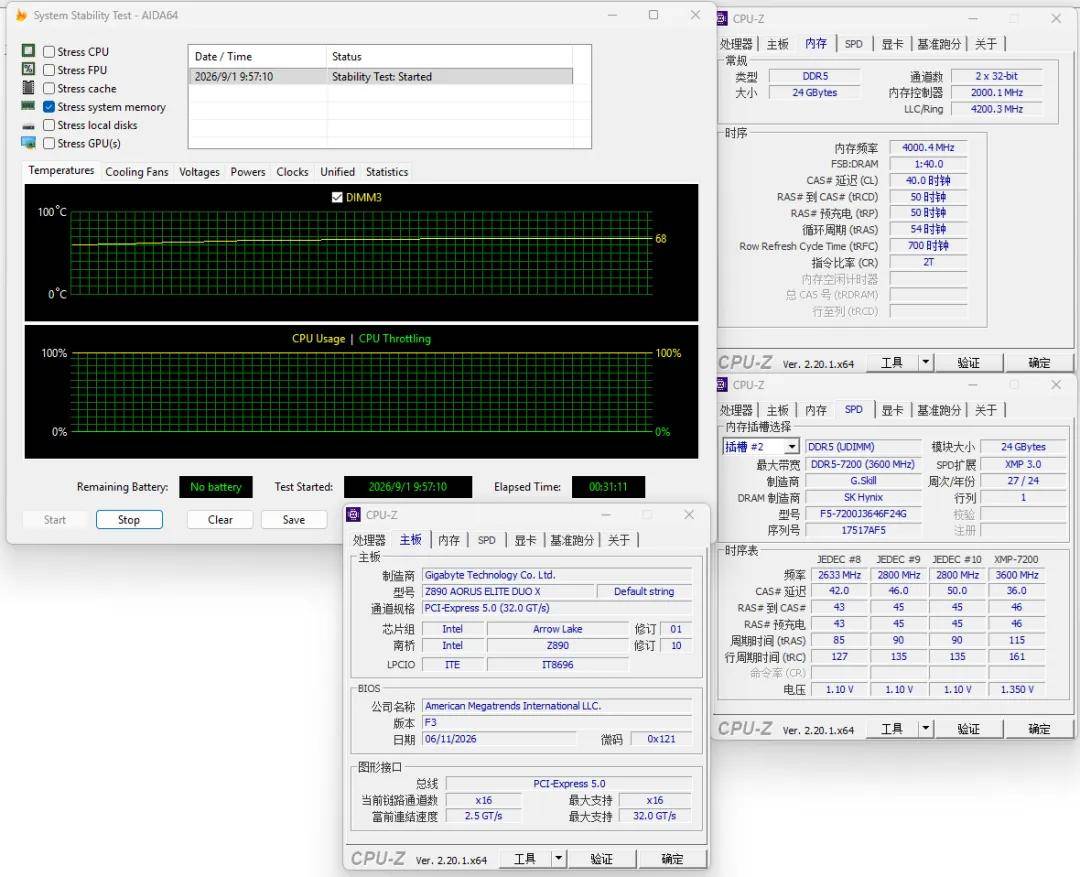This screenshot has height=877, width=1080.
Task: Enable the Stress FPU checkbox
Action: pyautogui.click(x=49, y=70)
